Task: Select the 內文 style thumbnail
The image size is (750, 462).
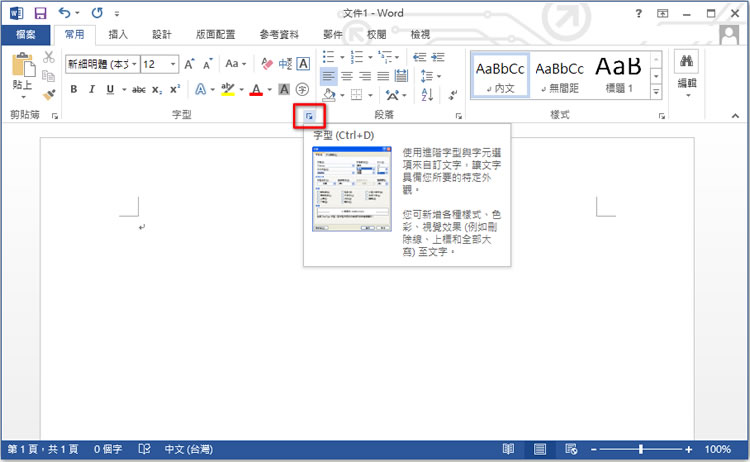Action: pyautogui.click(x=500, y=76)
